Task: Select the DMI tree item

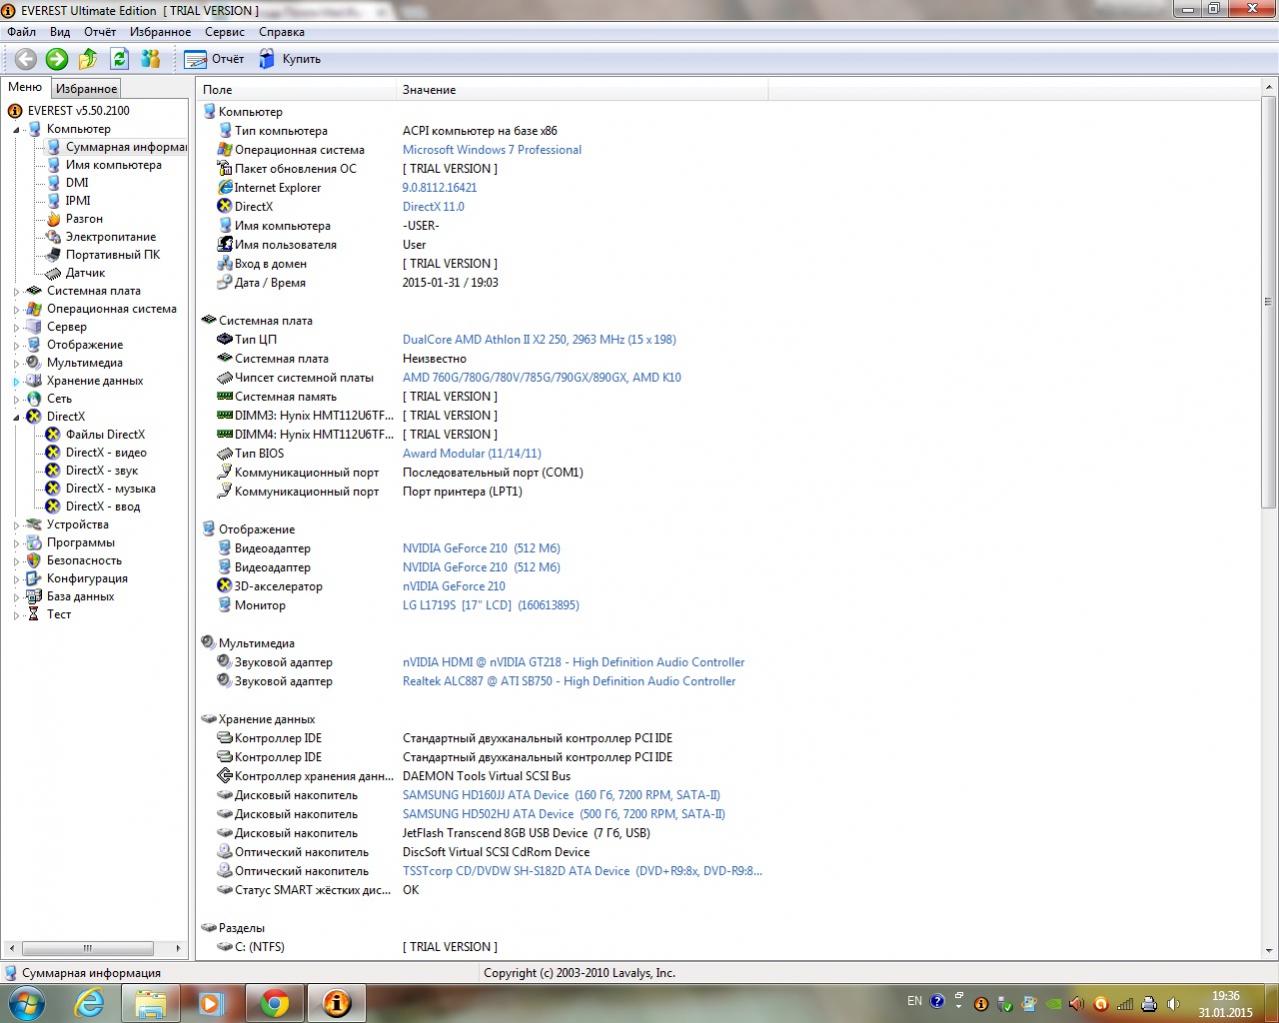Action: pyautogui.click(x=77, y=183)
